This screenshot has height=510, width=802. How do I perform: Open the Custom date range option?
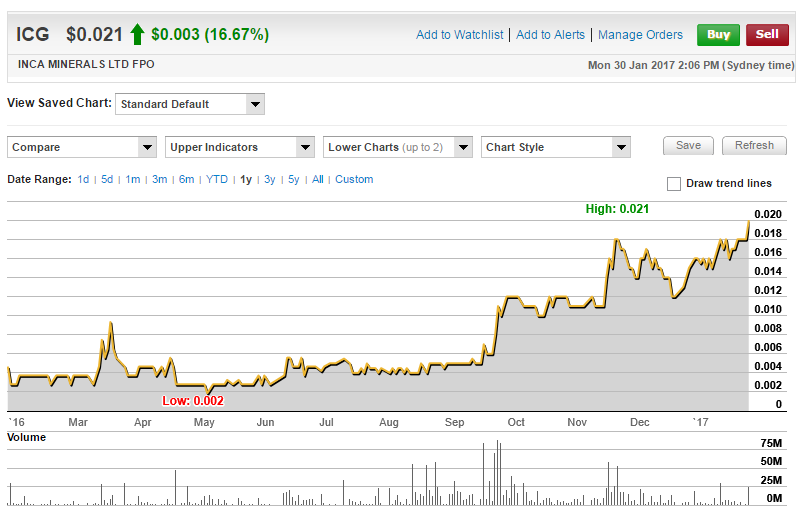[x=354, y=180]
